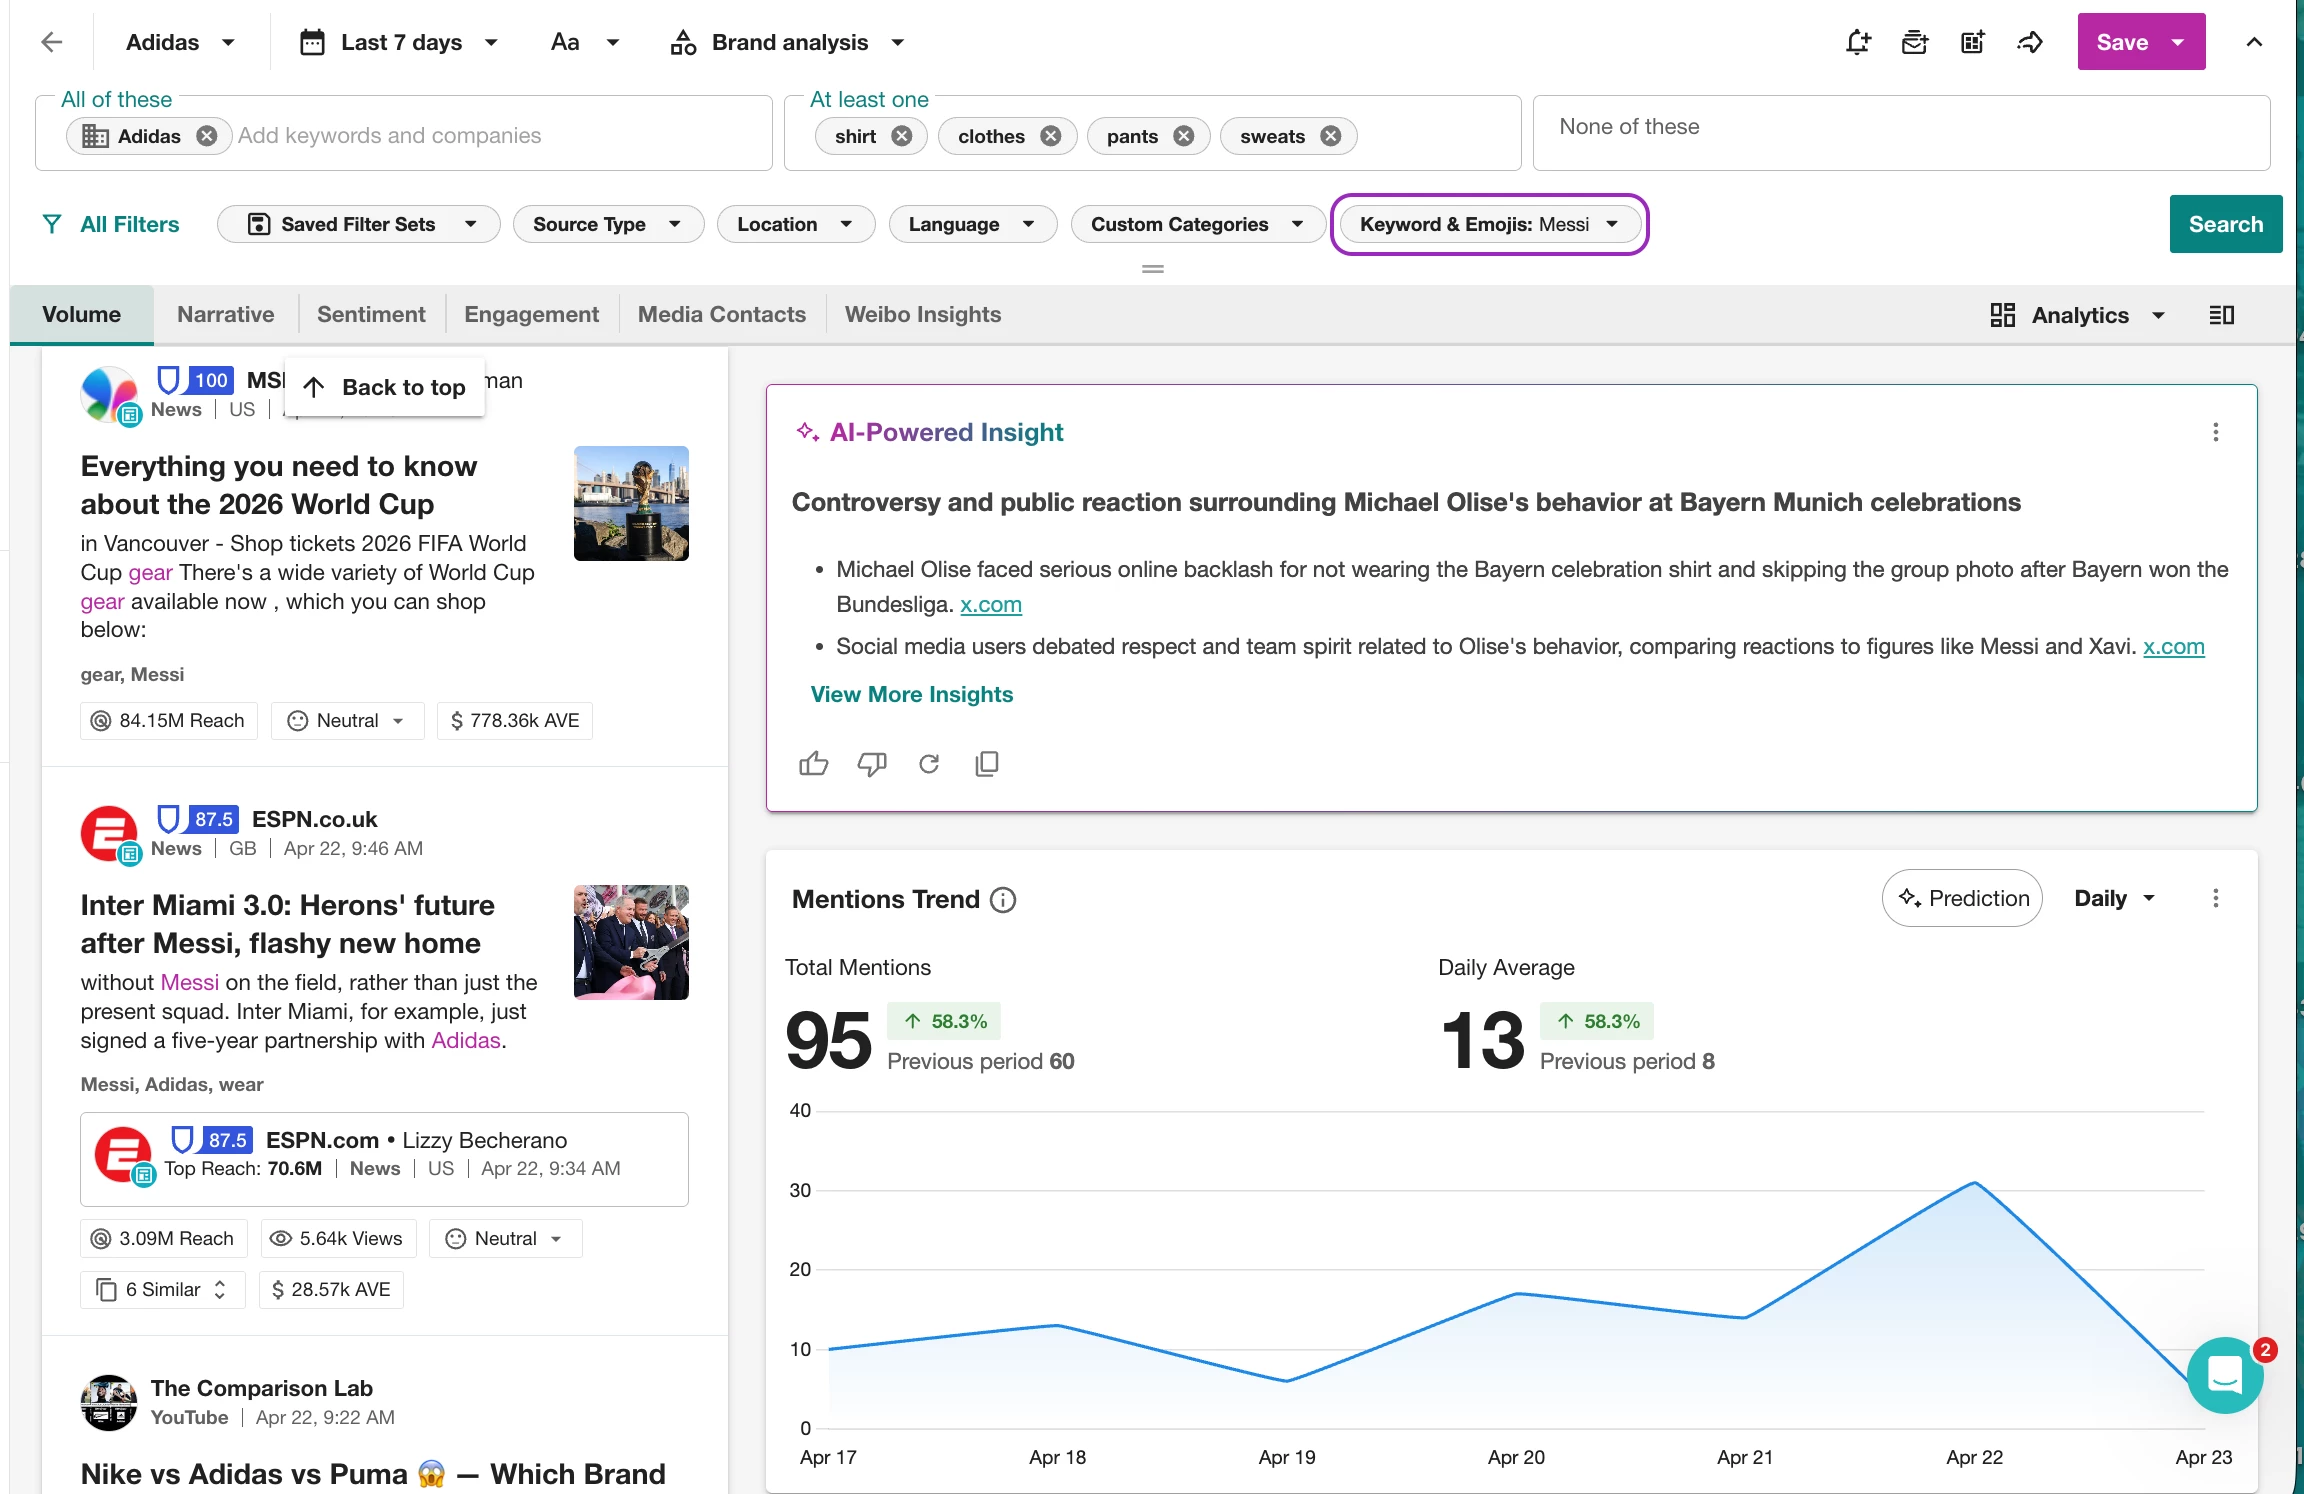Switch to the Sentiment tab
Image resolution: width=2304 pixels, height=1494 pixels.
370,314
